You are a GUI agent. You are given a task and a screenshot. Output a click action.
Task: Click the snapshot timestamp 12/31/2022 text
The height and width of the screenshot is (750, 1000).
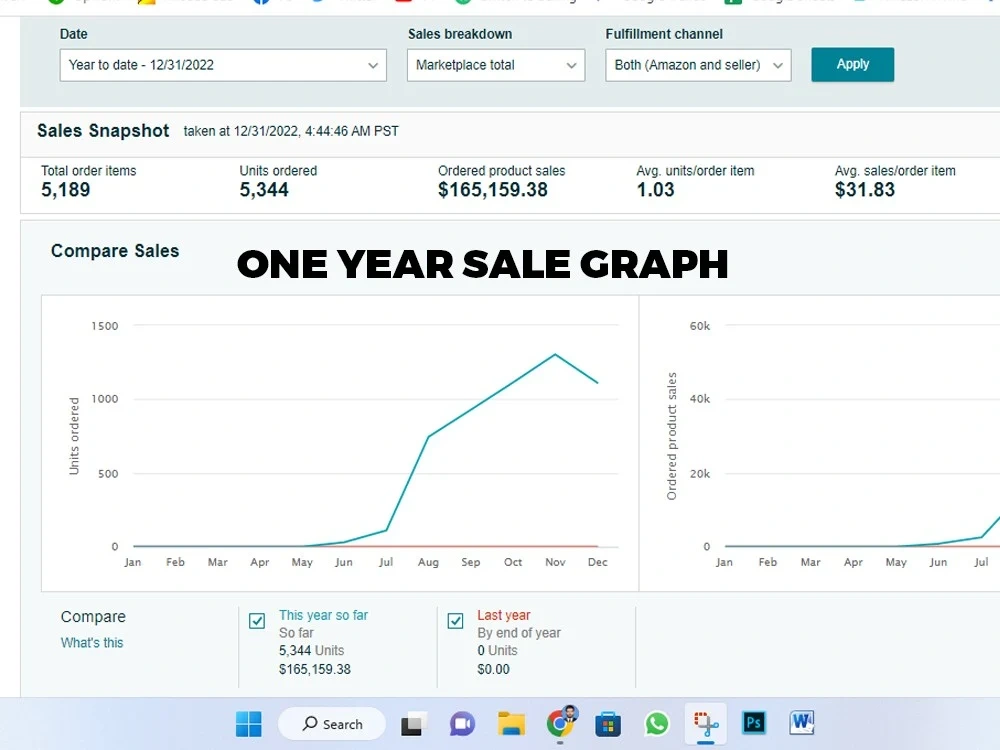pyautogui.click(x=291, y=131)
